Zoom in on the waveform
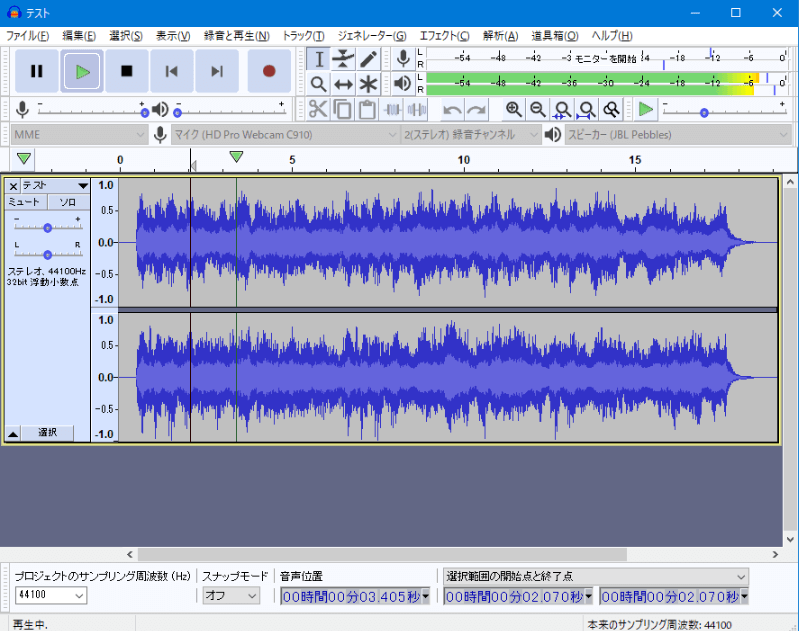Screen dimensions: 799x631 point(513,110)
